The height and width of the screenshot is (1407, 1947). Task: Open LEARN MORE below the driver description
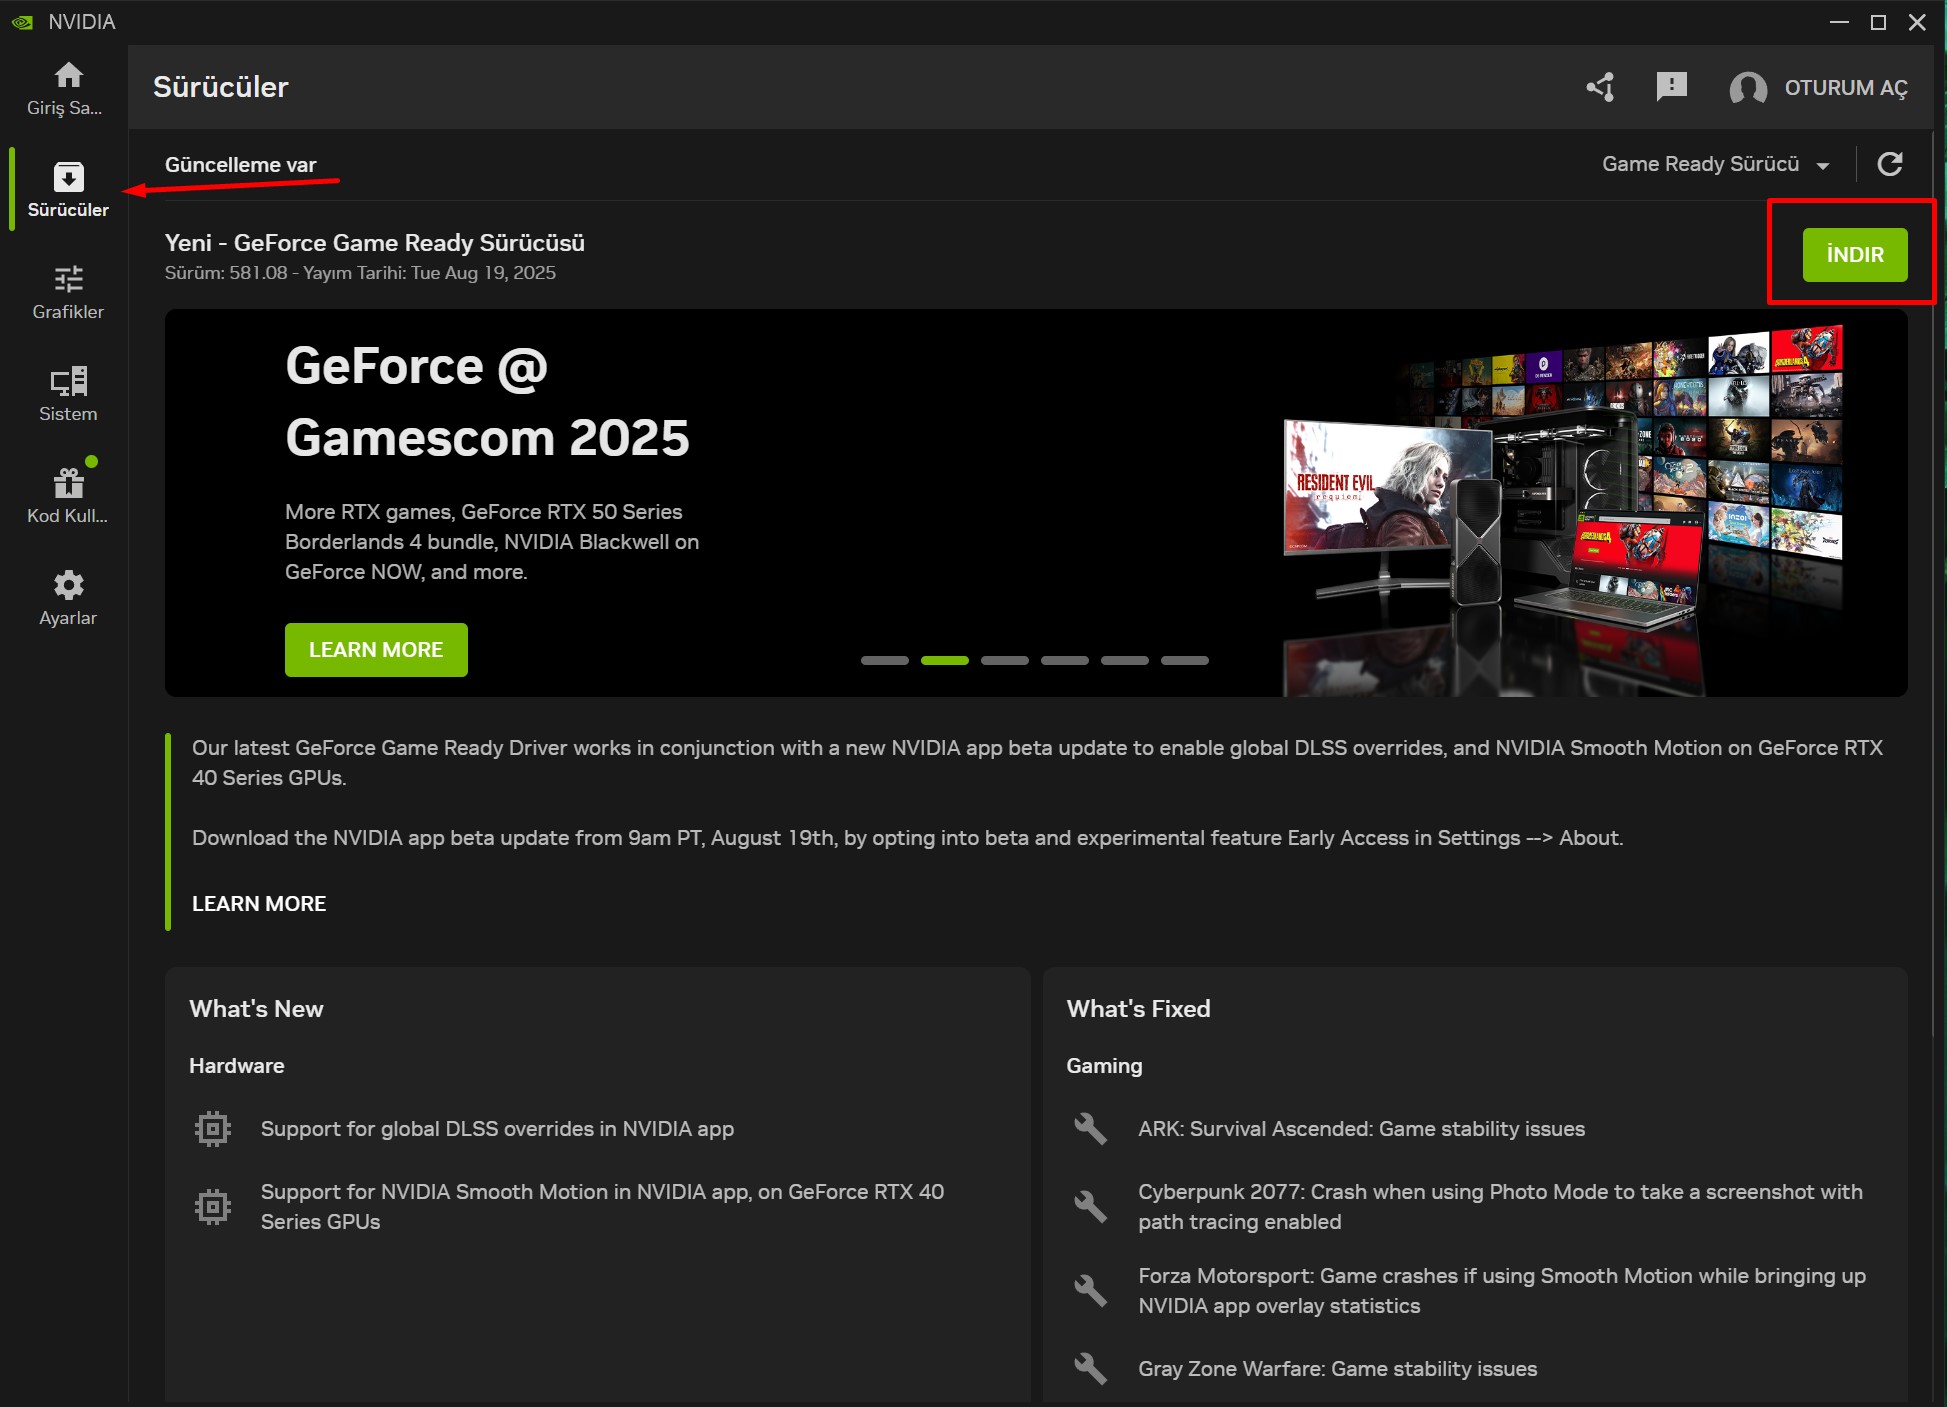pyautogui.click(x=258, y=903)
